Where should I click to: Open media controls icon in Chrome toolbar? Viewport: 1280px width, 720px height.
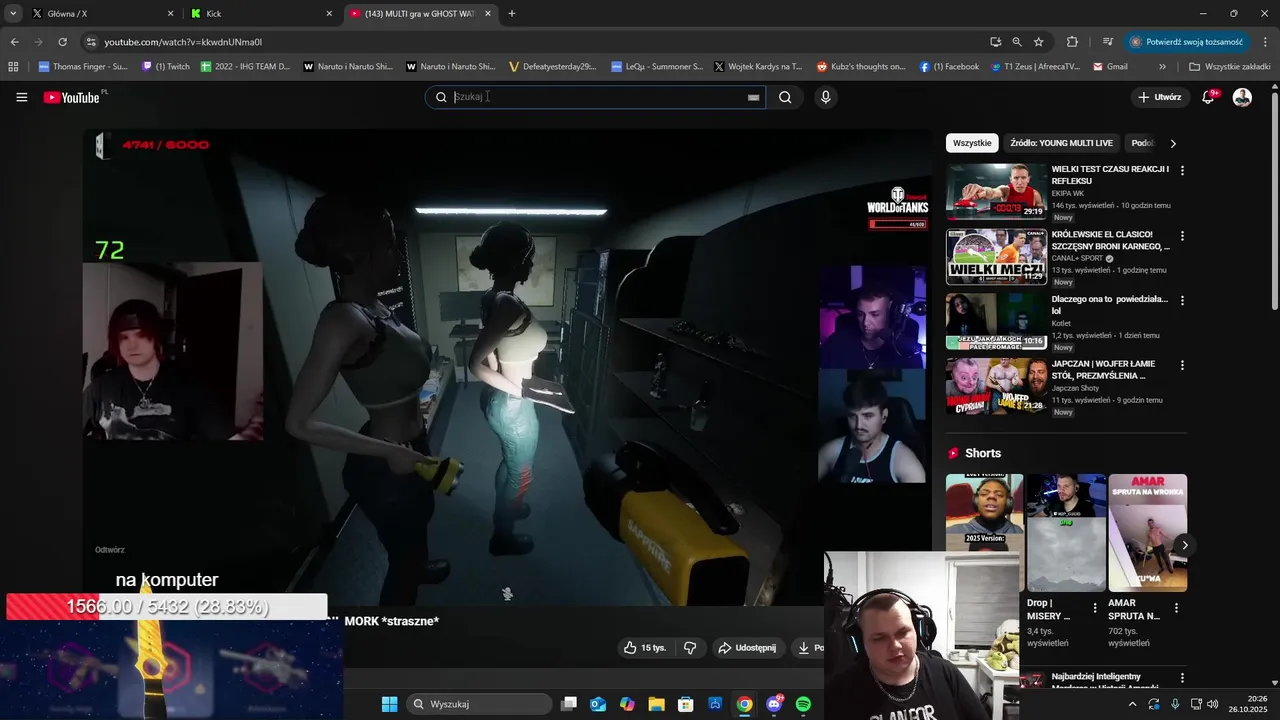click(1108, 42)
